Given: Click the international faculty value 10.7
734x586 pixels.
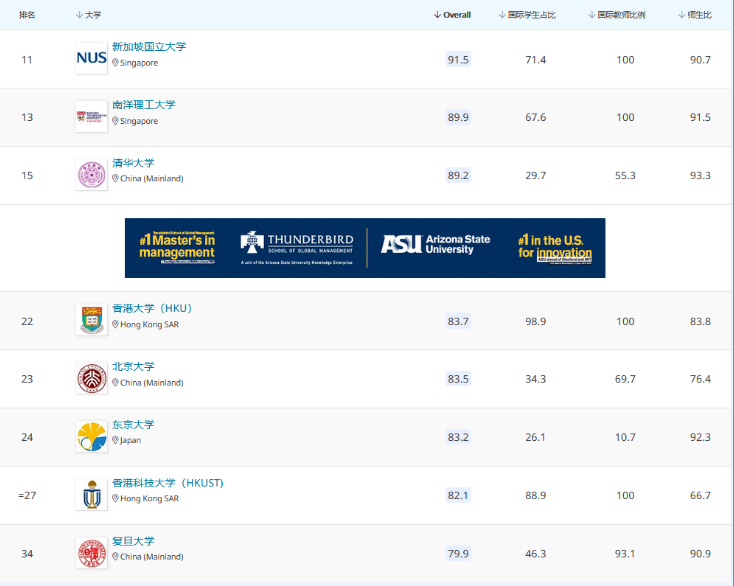Looking at the screenshot, I should 625,437.
